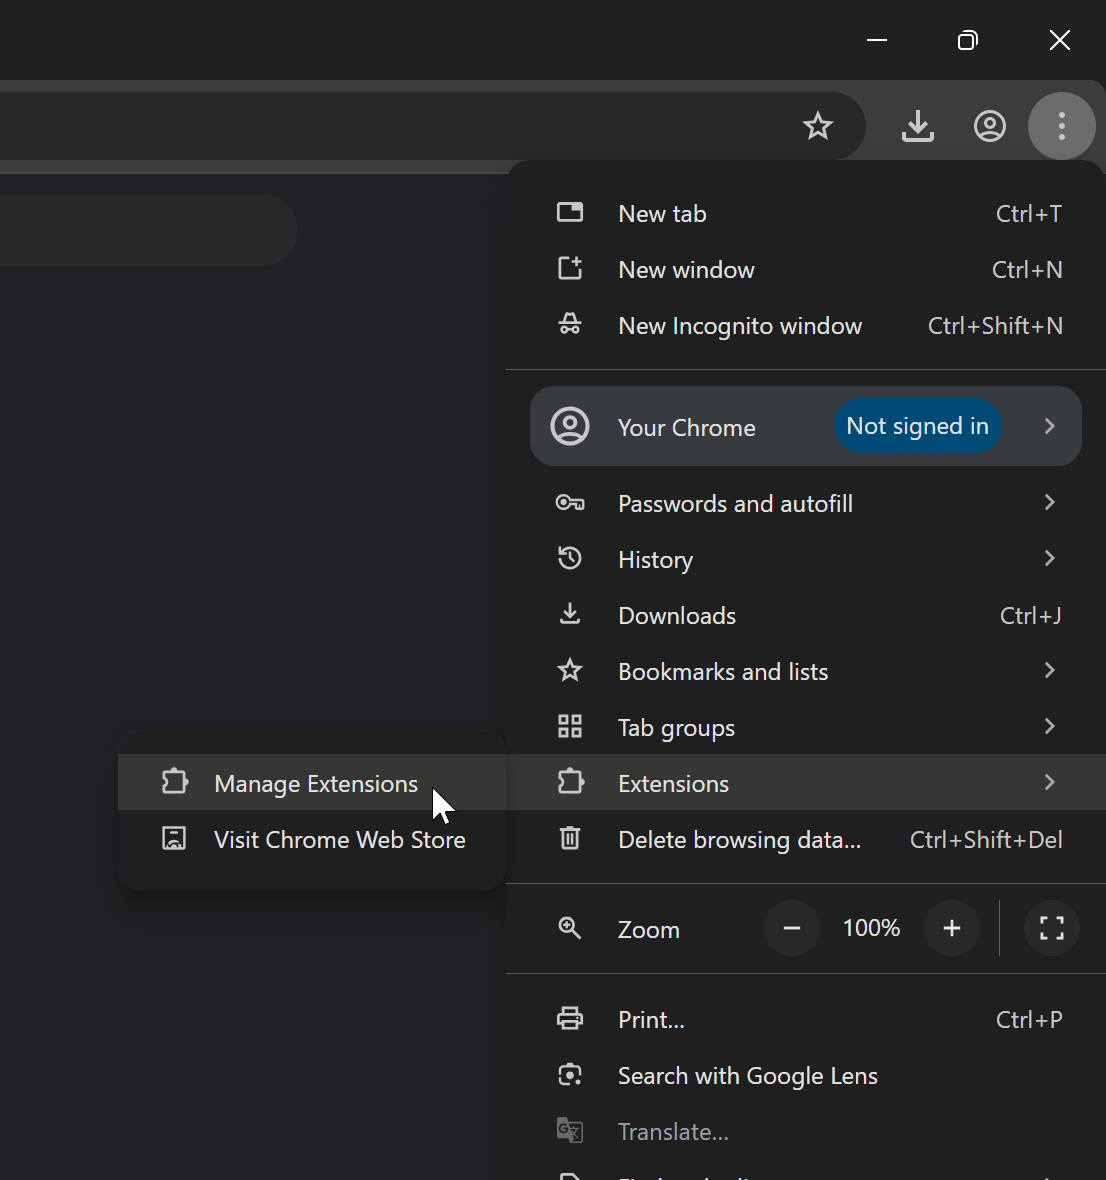
Task: Expand the Passwords and autofill submenu arrow
Action: tap(1049, 502)
